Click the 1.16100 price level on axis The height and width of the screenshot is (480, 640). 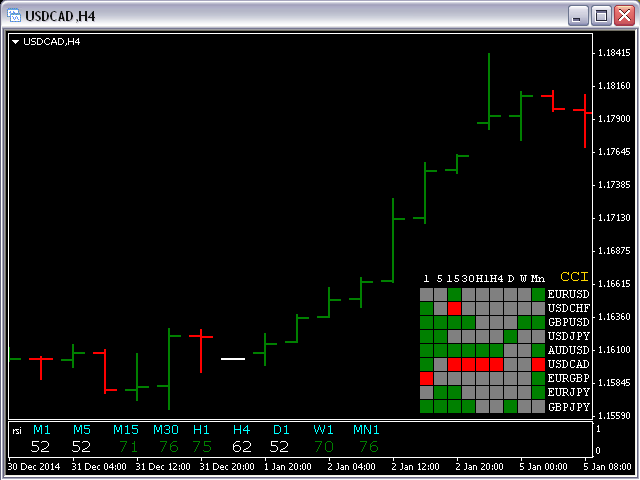click(614, 350)
